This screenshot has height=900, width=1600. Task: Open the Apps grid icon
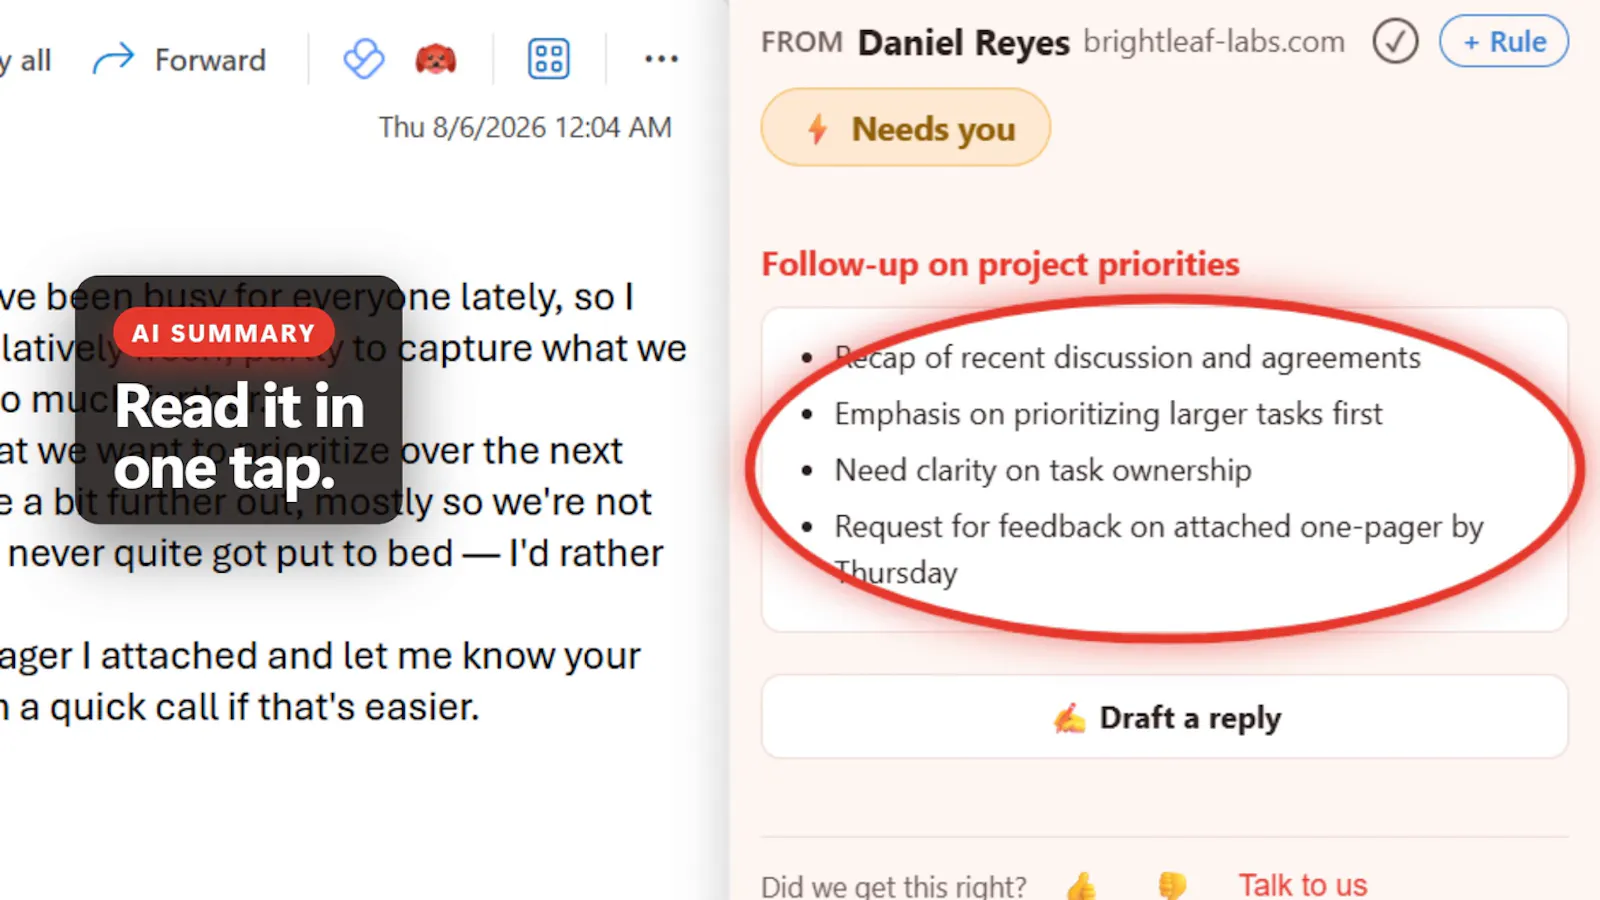click(x=549, y=59)
